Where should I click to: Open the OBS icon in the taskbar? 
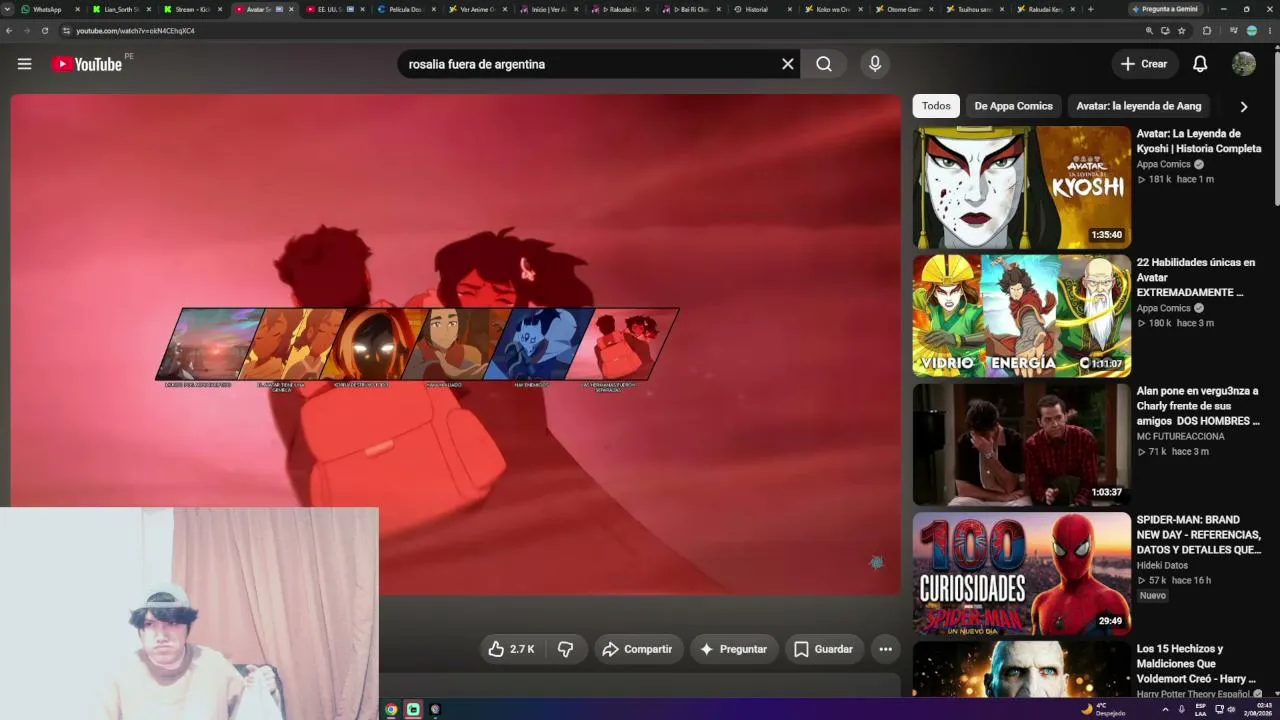(435, 709)
